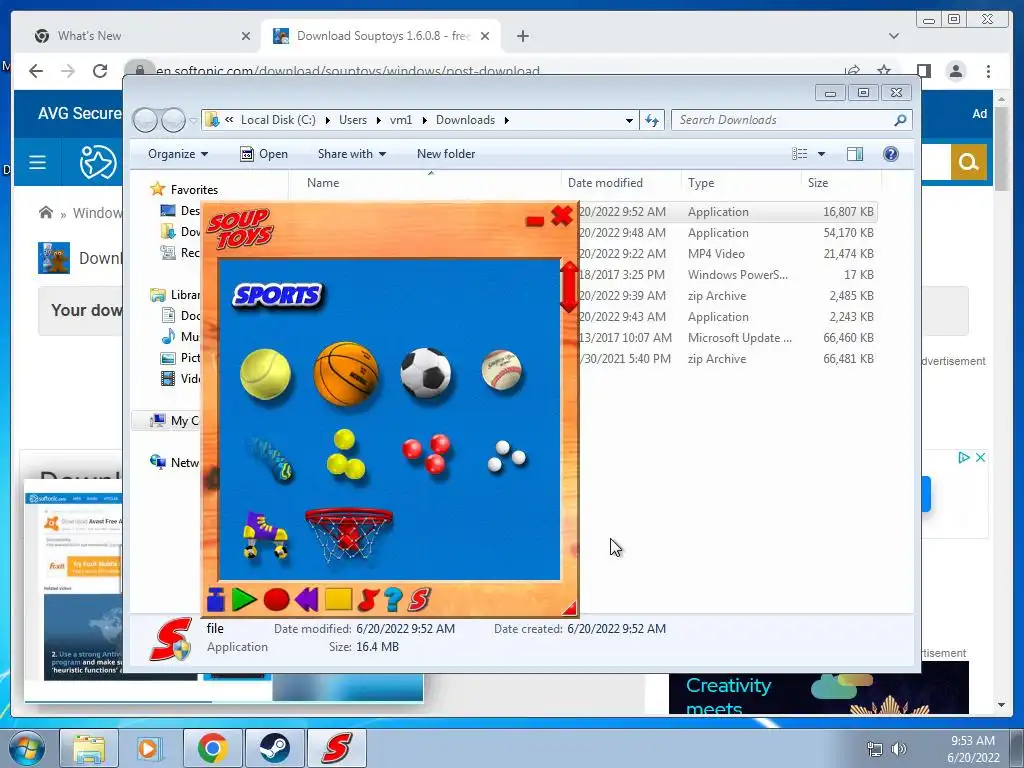
Task: Click the purple rewind arrows in Souptoys
Action: [306, 600]
